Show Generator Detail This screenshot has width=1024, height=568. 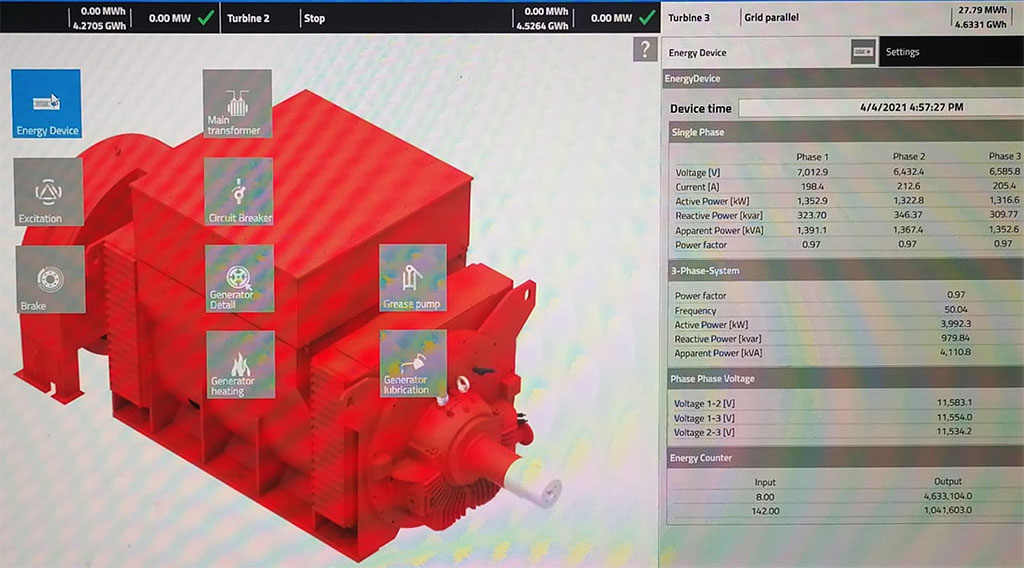click(239, 279)
